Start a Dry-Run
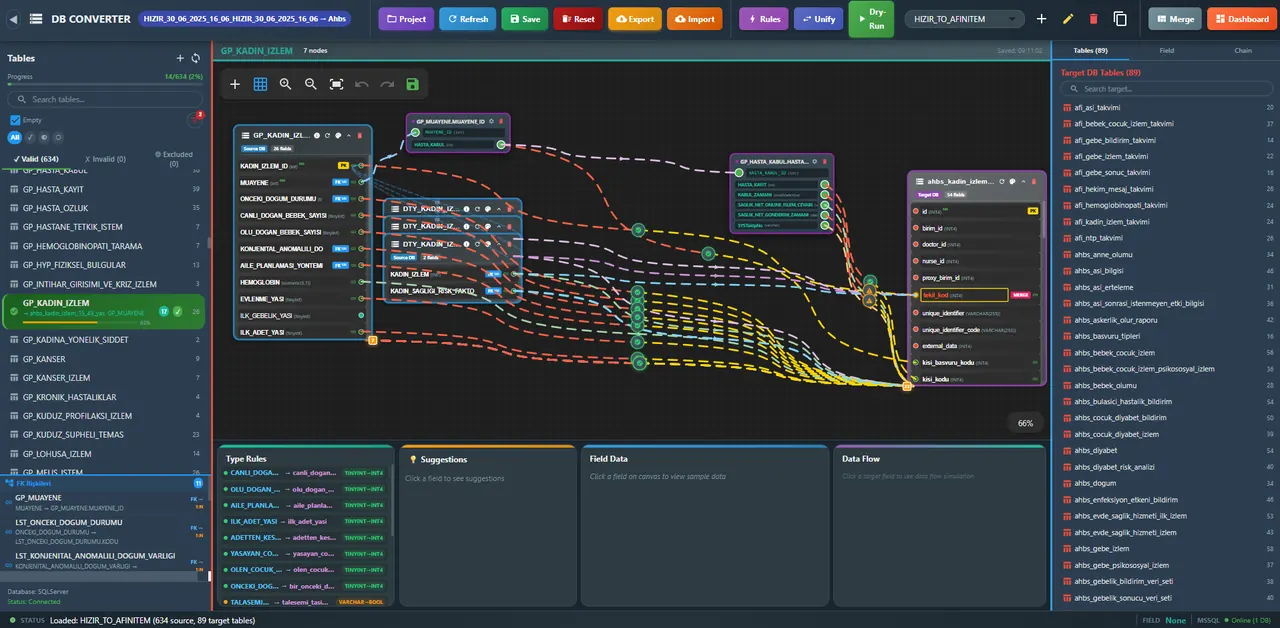The height and width of the screenshot is (628, 1280). (x=871, y=19)
